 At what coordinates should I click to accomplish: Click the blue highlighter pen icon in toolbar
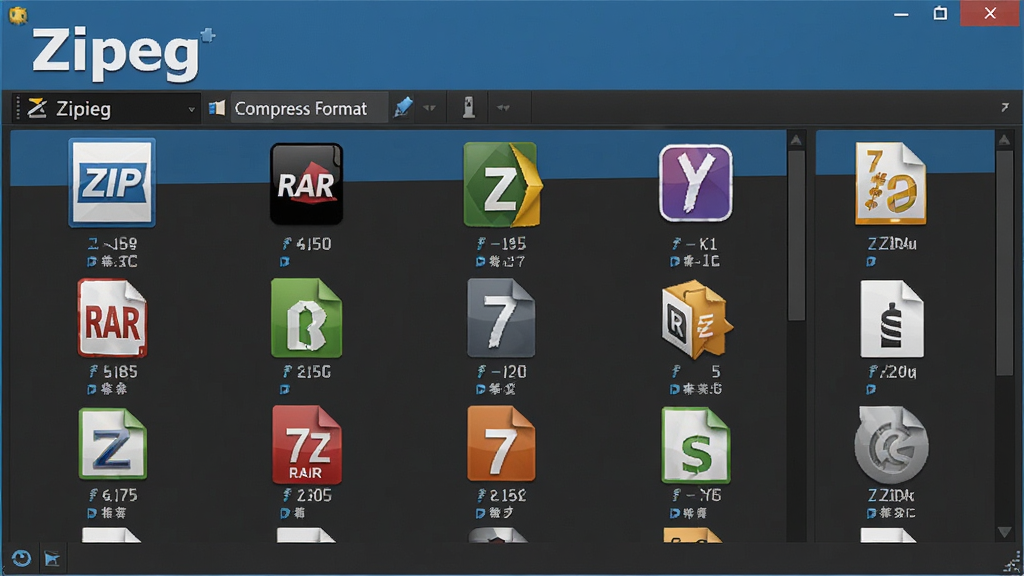403,107
